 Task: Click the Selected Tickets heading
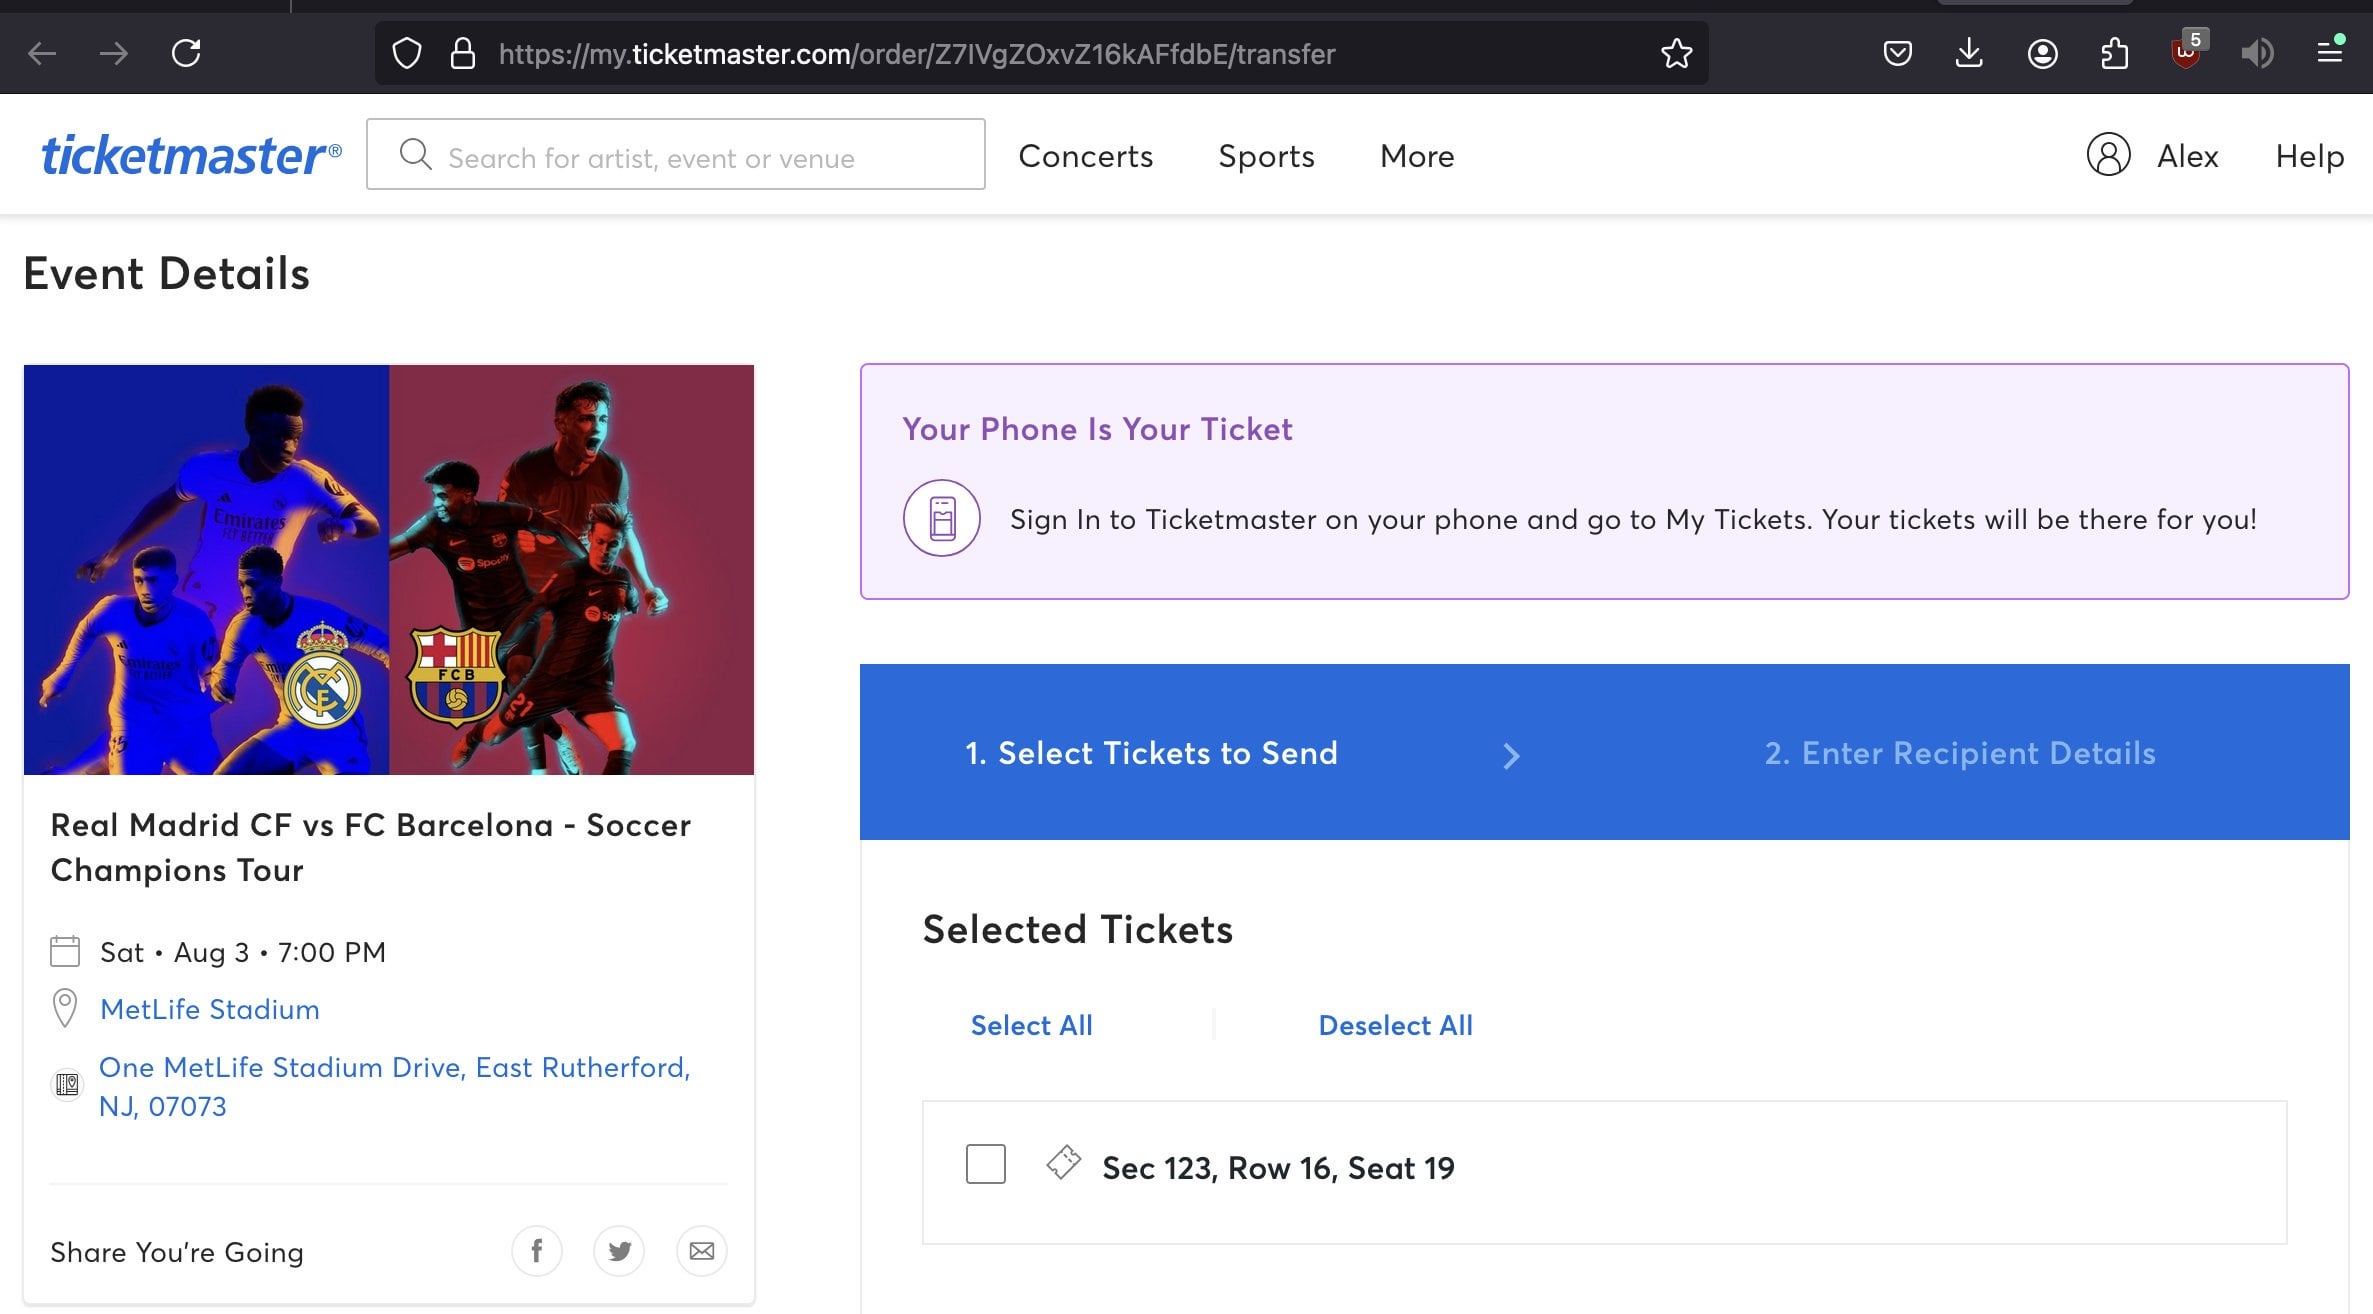[1077, 929]
